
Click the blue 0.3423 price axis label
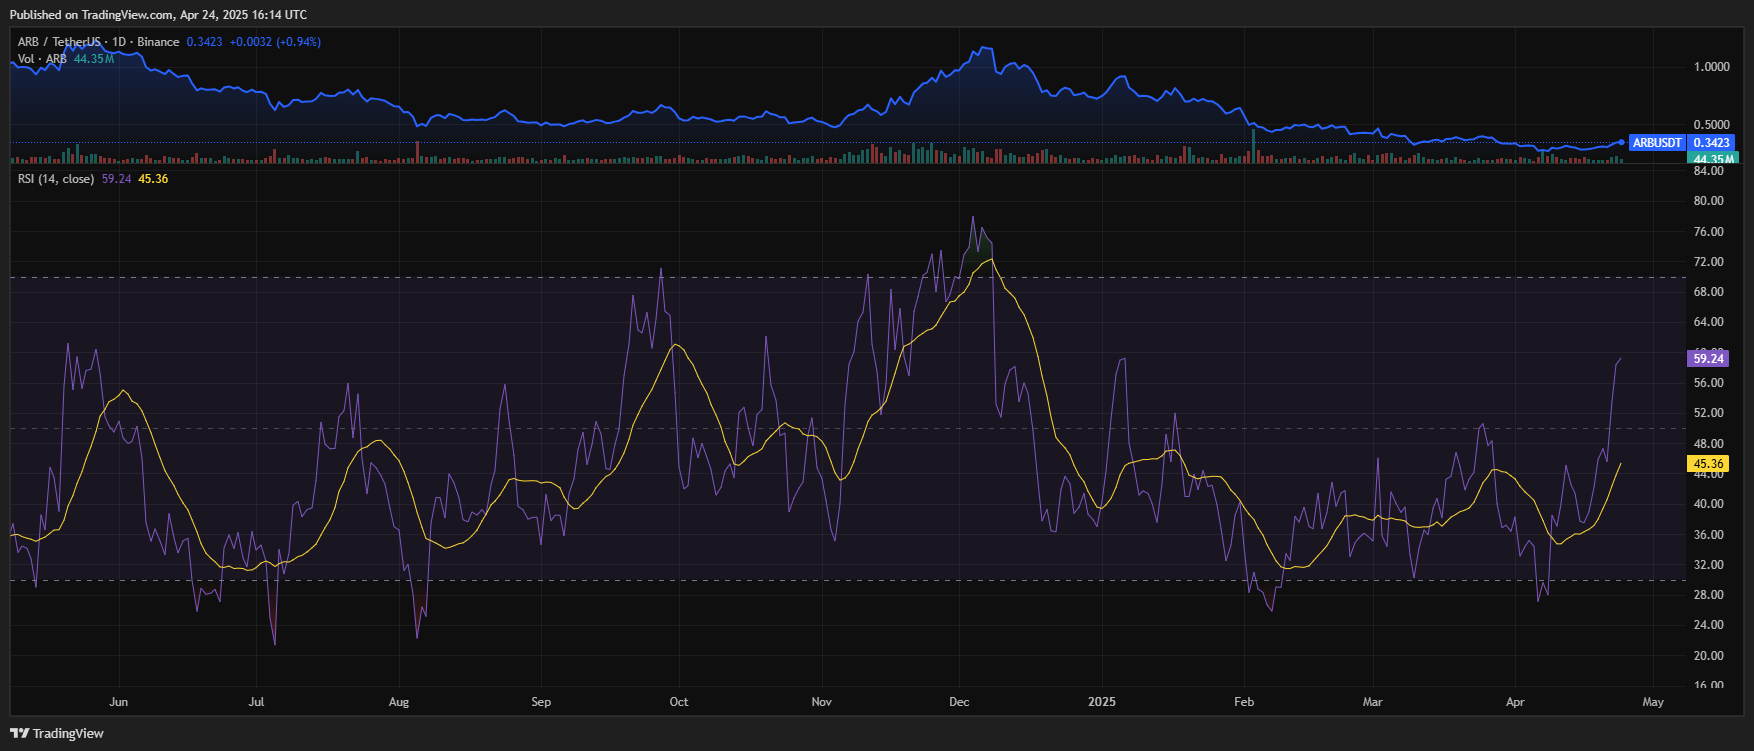click(1711, 143)
